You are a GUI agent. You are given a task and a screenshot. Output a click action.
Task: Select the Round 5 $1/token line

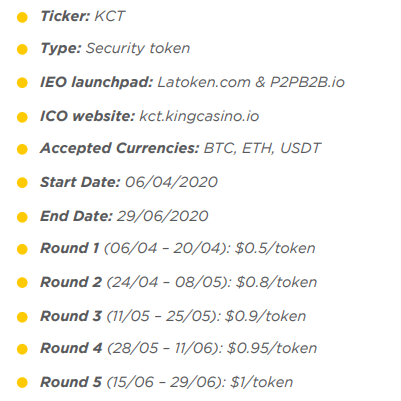[167, 382]
